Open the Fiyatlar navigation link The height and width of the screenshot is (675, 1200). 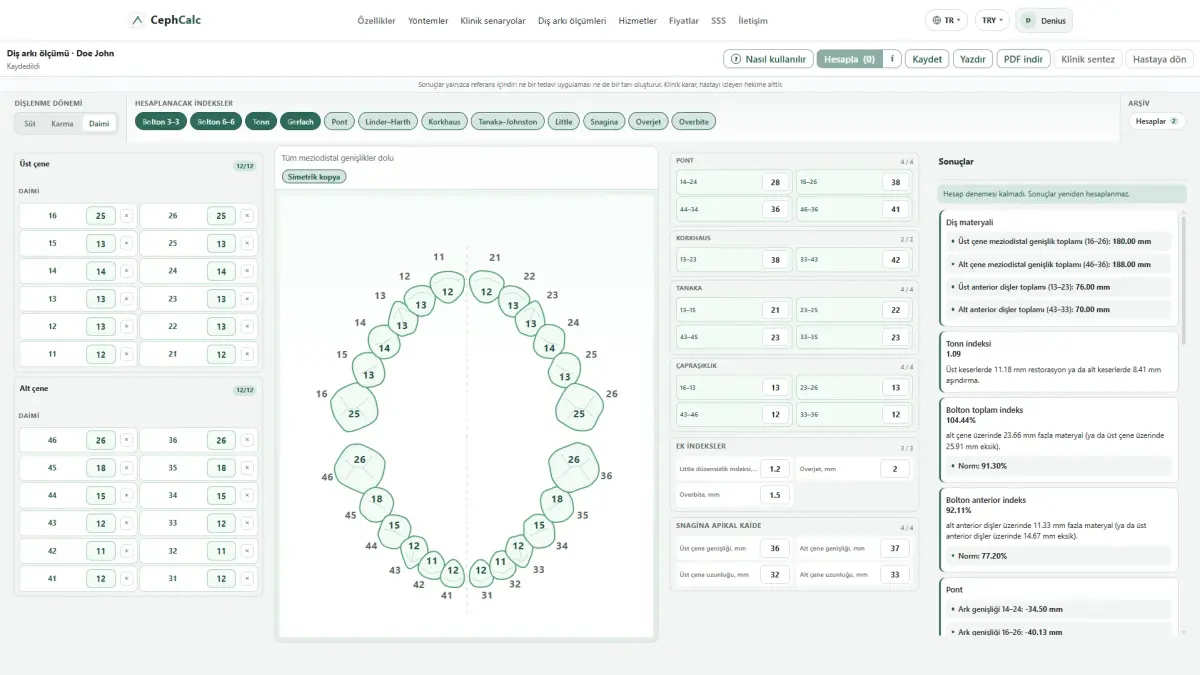(x=684, y=20)
